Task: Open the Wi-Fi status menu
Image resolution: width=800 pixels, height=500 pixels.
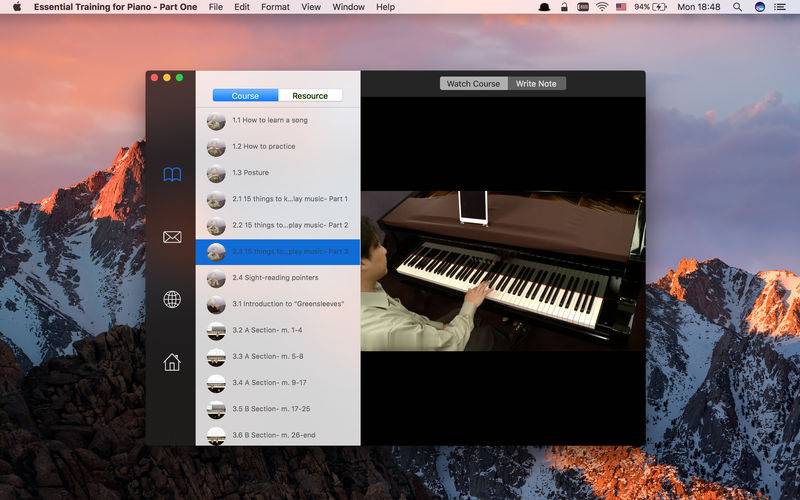Action: 602,7
